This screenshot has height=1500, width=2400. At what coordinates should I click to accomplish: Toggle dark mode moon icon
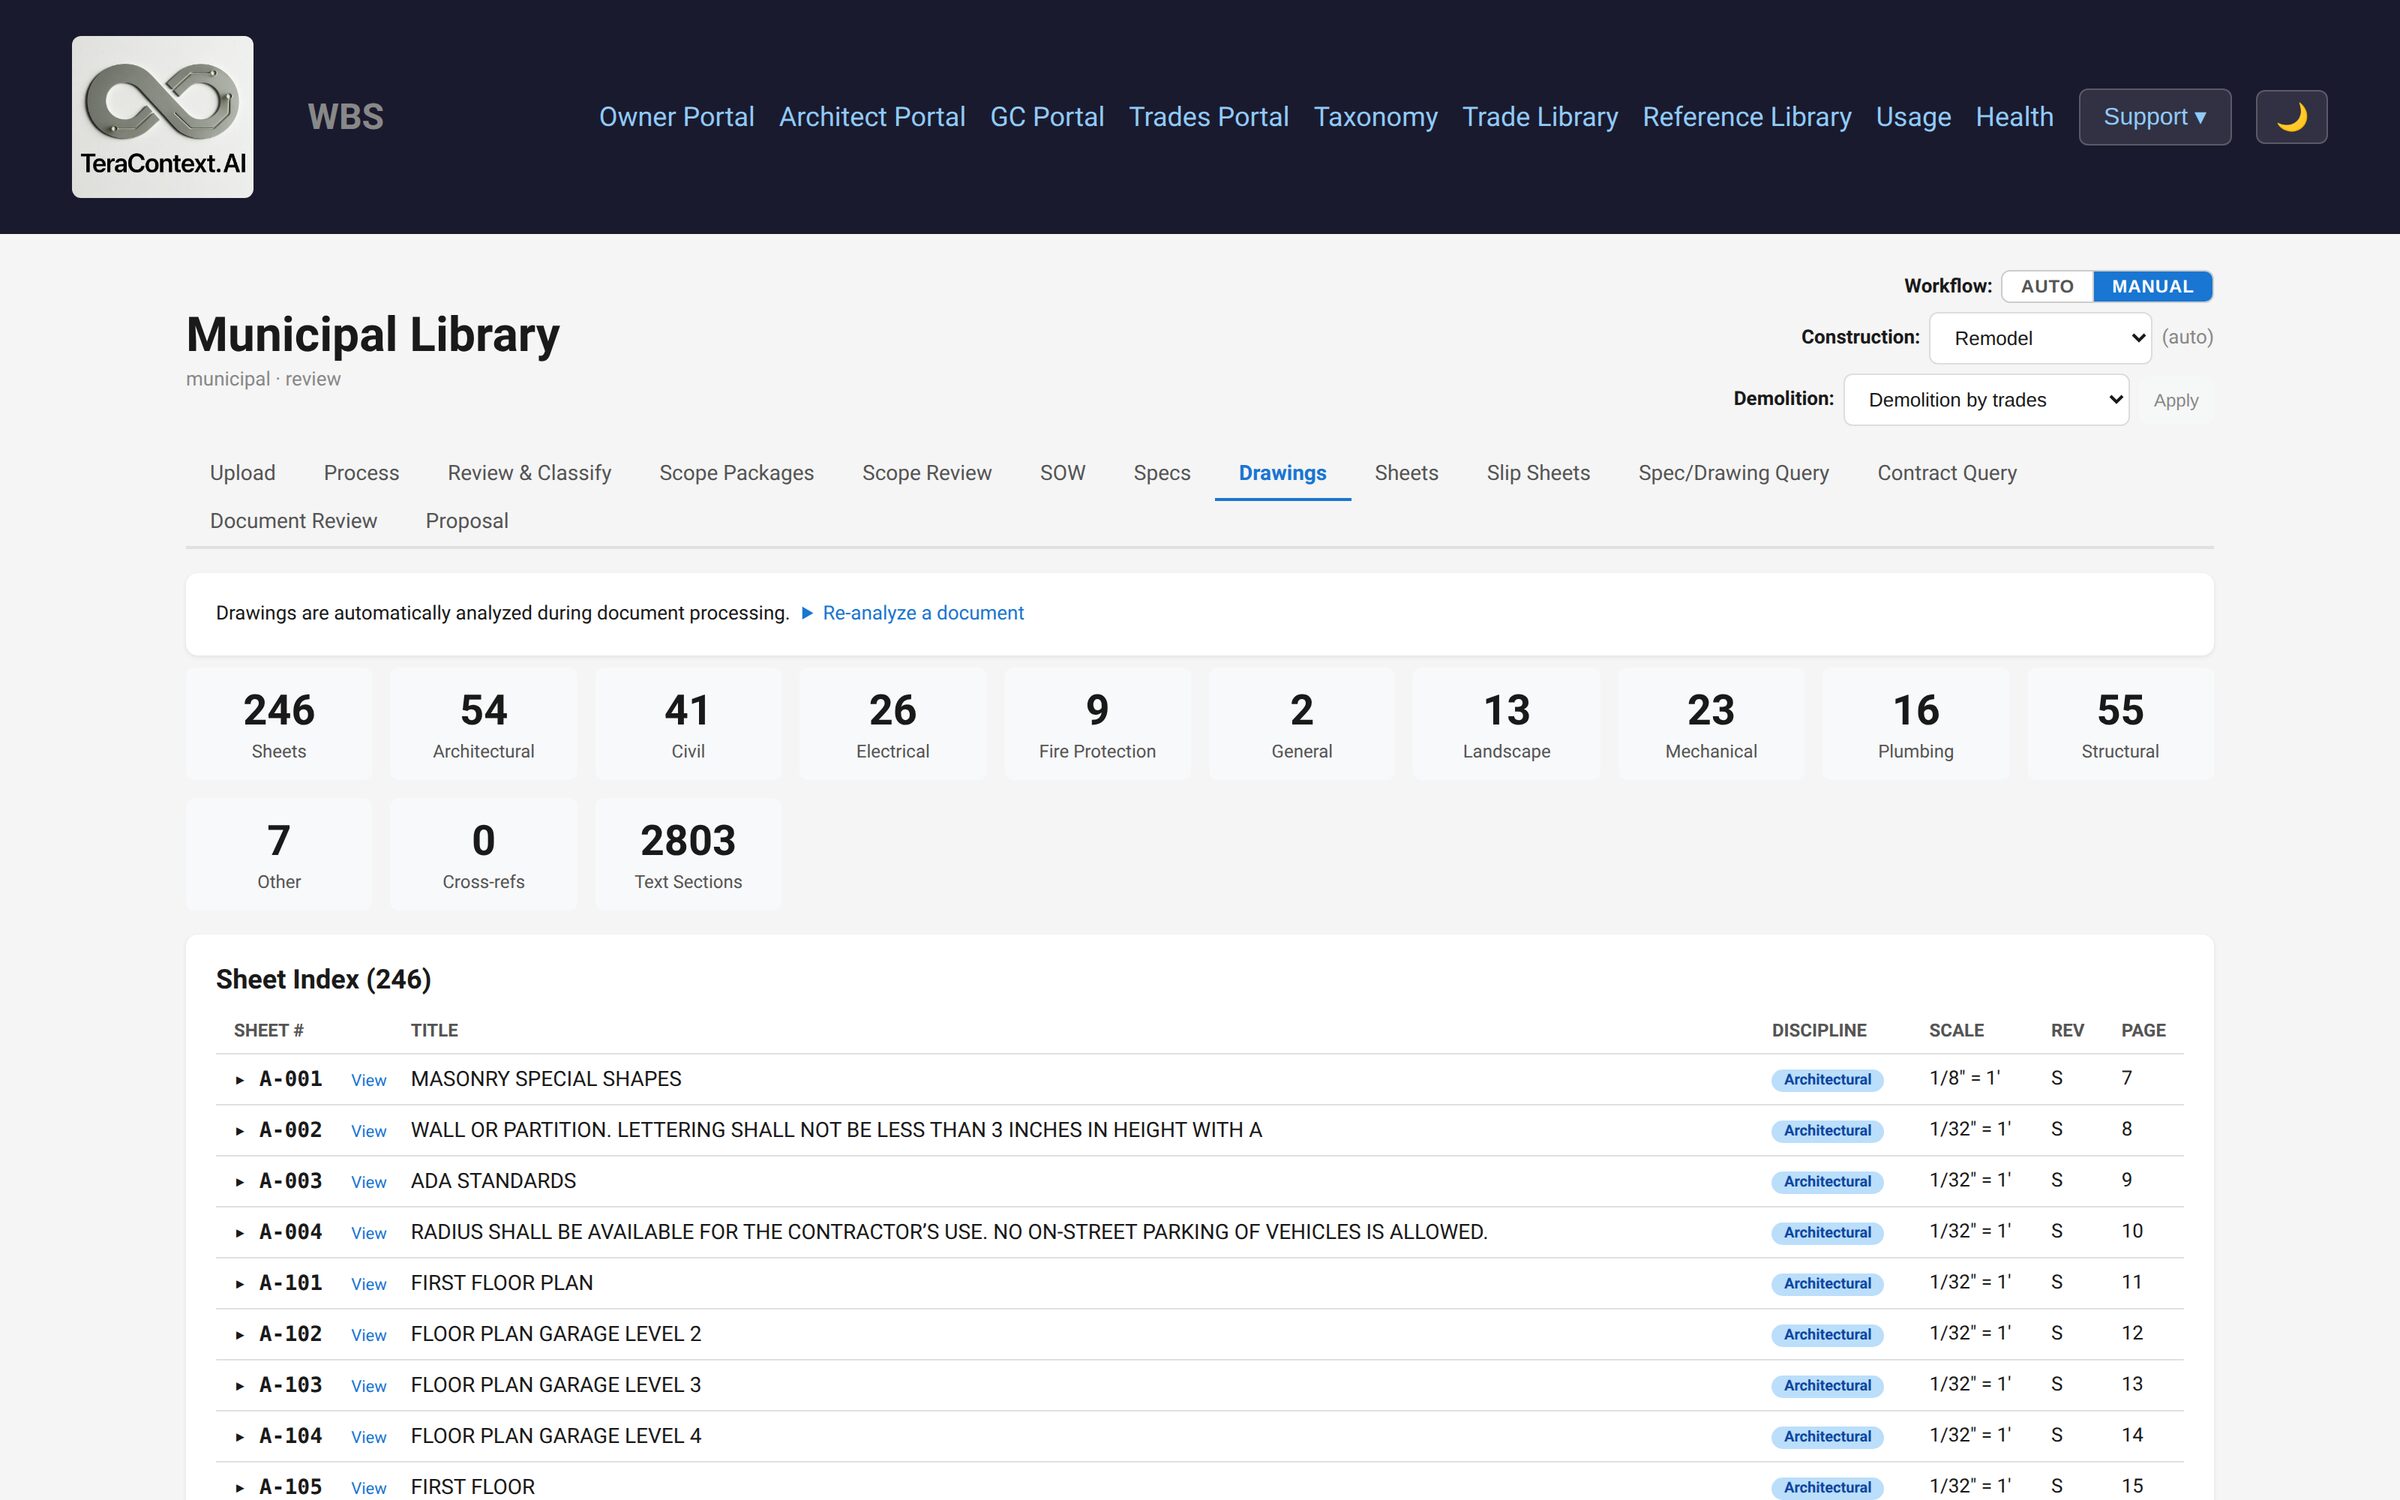coord(2291,117)
